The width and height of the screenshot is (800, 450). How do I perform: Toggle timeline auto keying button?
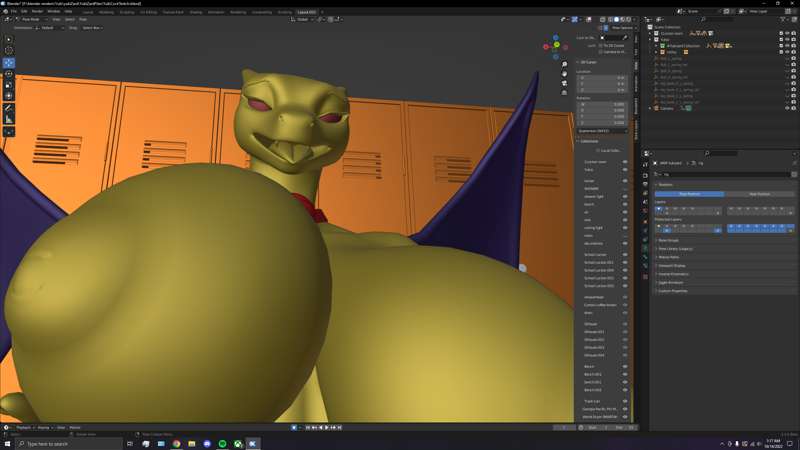pos(294,428)
